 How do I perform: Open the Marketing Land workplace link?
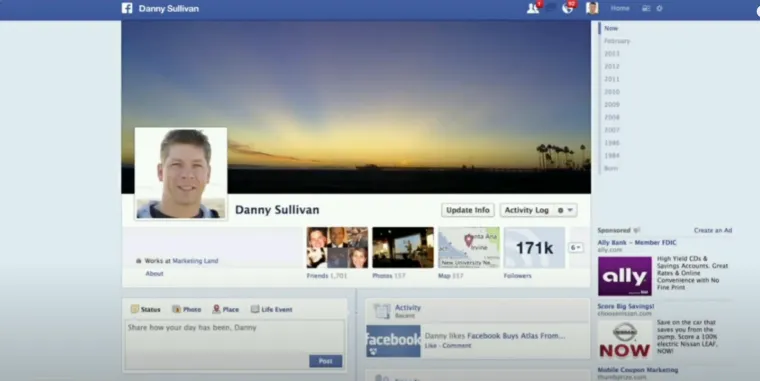tap(195, 261)
